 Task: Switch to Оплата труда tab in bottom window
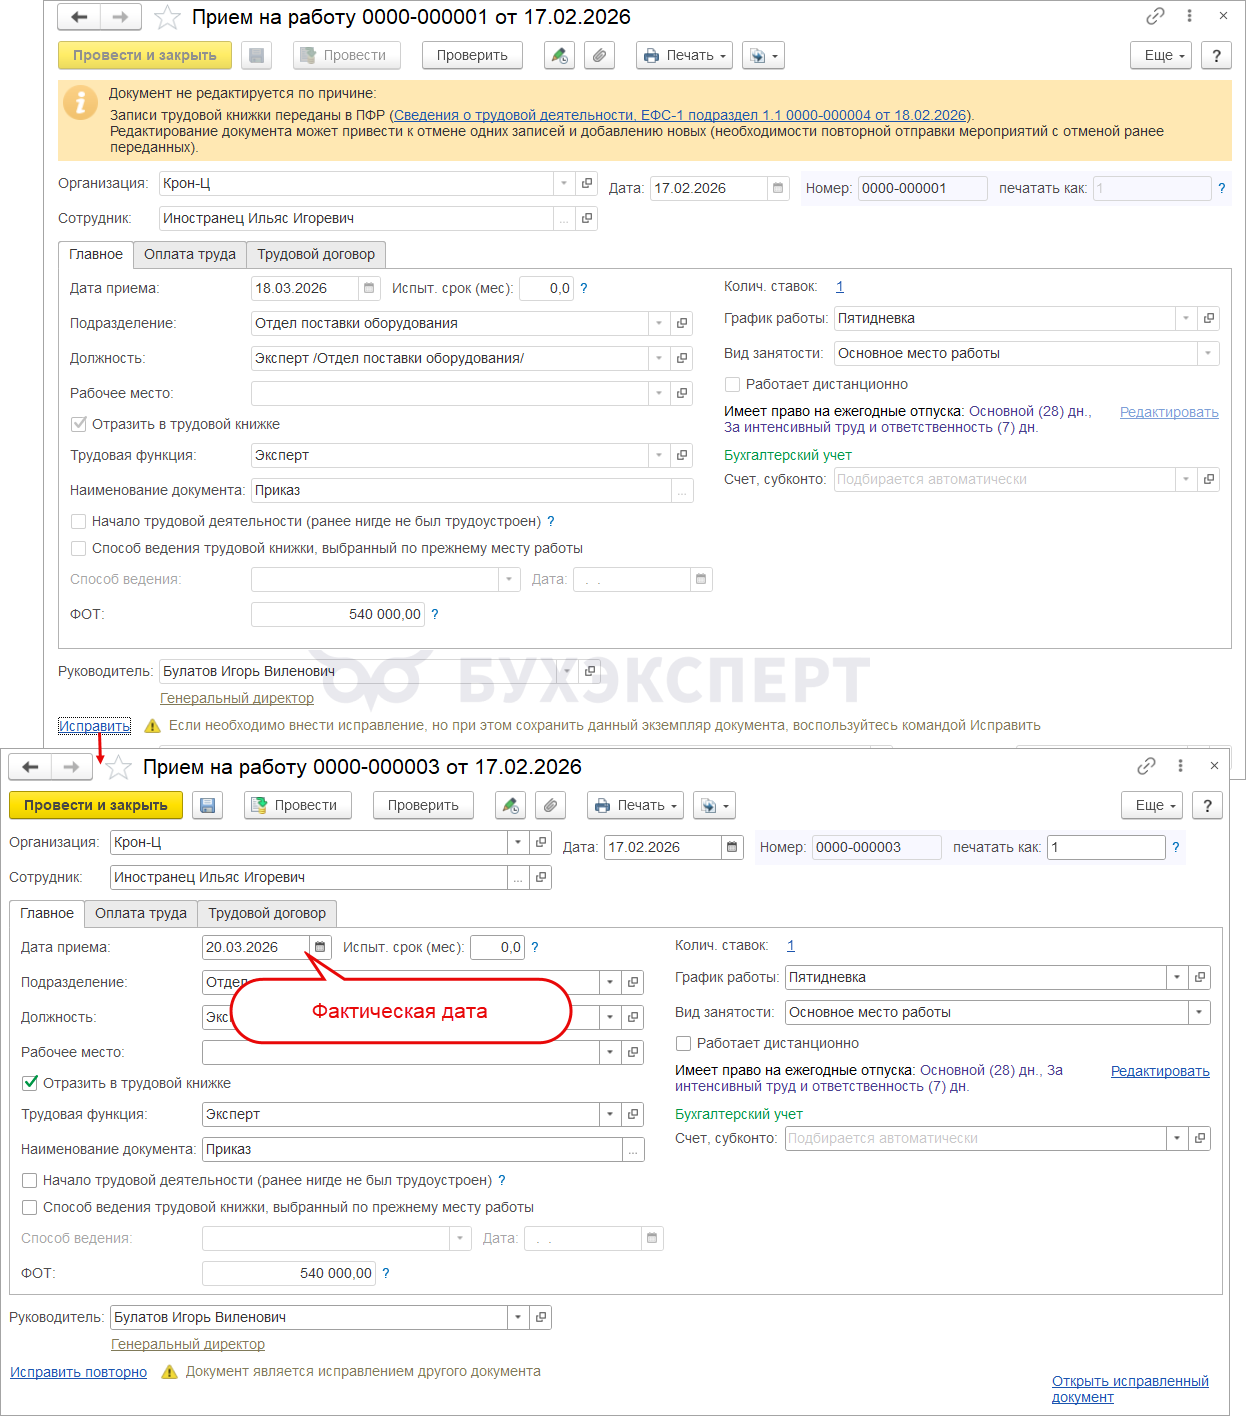click(x=141, y=913)
